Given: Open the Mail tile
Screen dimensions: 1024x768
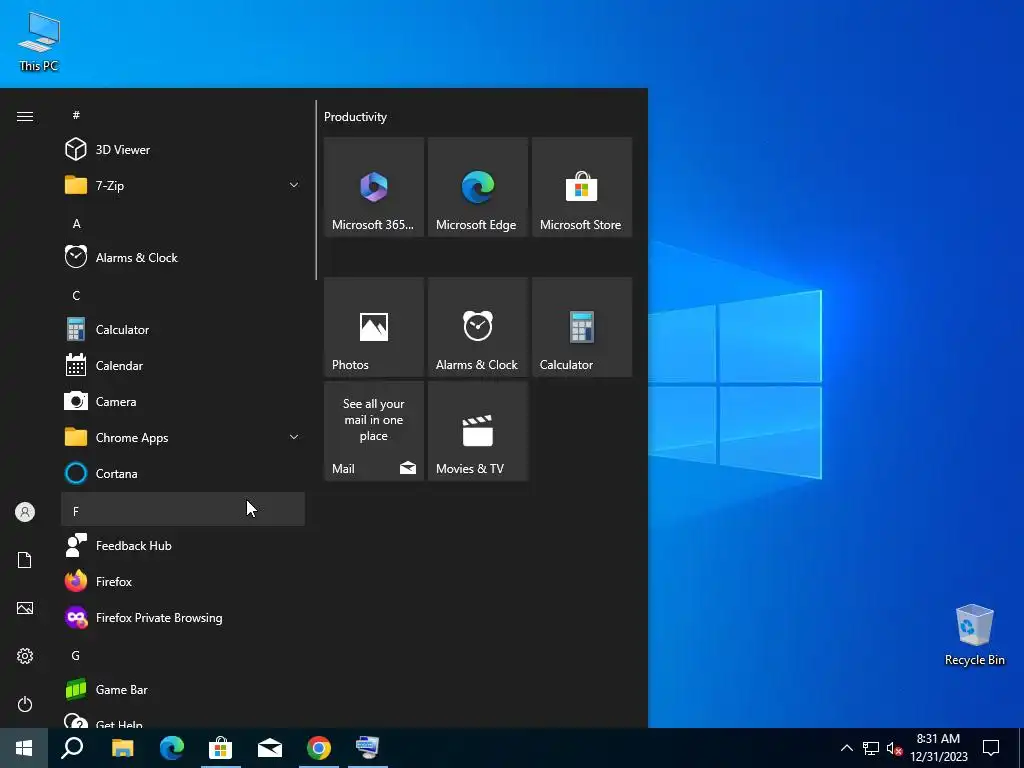Looking at the screenshot, I should click(x=374, y=431).
